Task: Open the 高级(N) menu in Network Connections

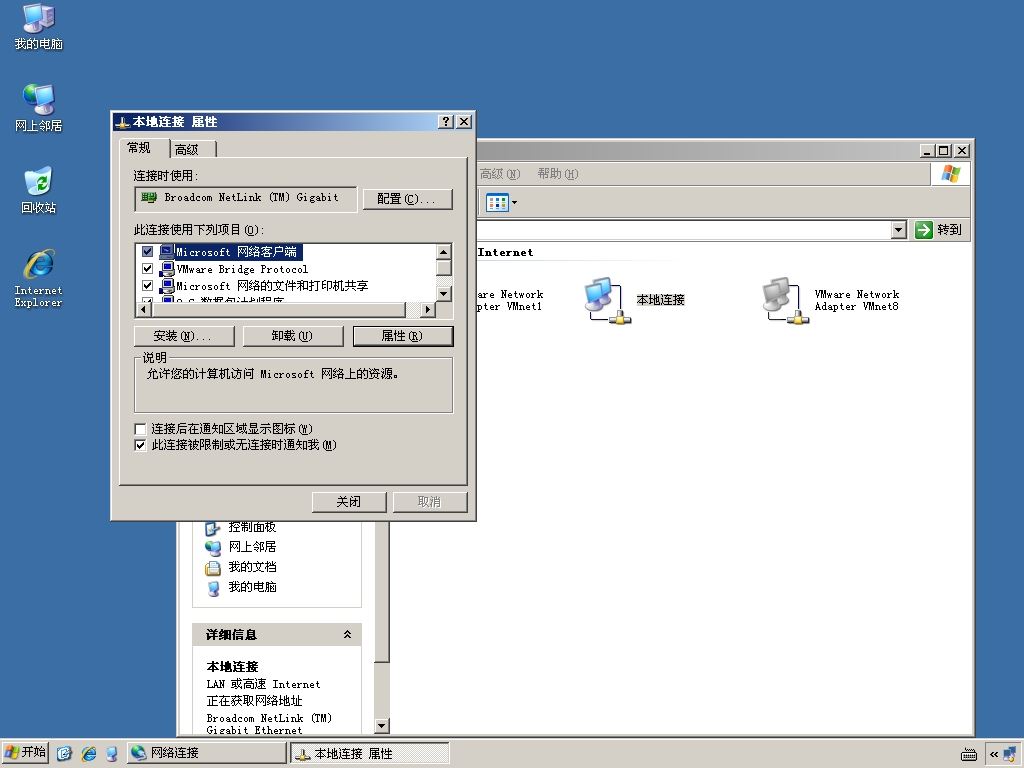Action: coord(500,174)
